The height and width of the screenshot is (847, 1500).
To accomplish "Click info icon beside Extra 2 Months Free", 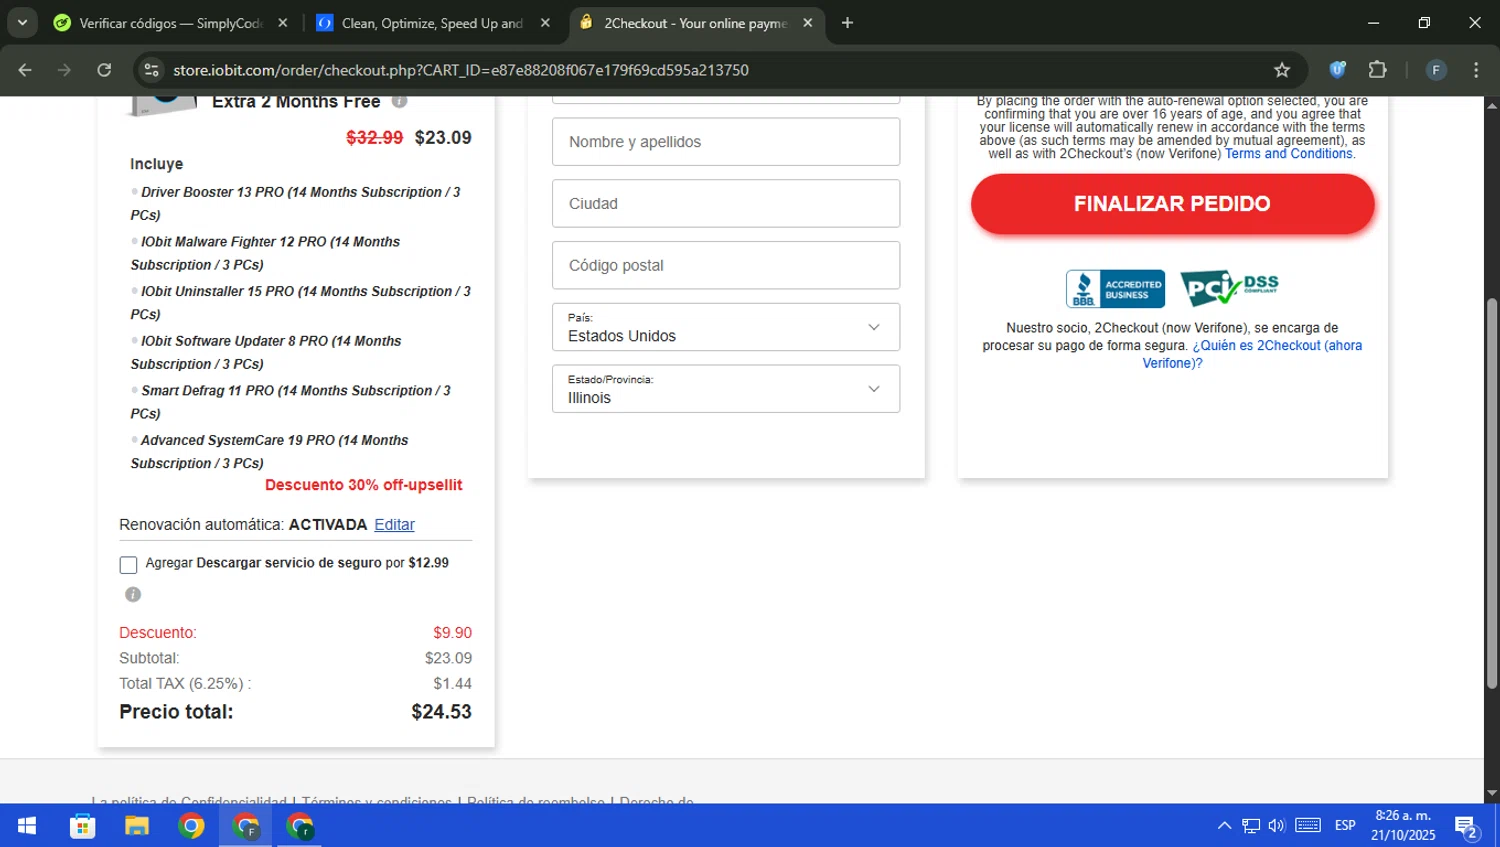I will [399, 101].
